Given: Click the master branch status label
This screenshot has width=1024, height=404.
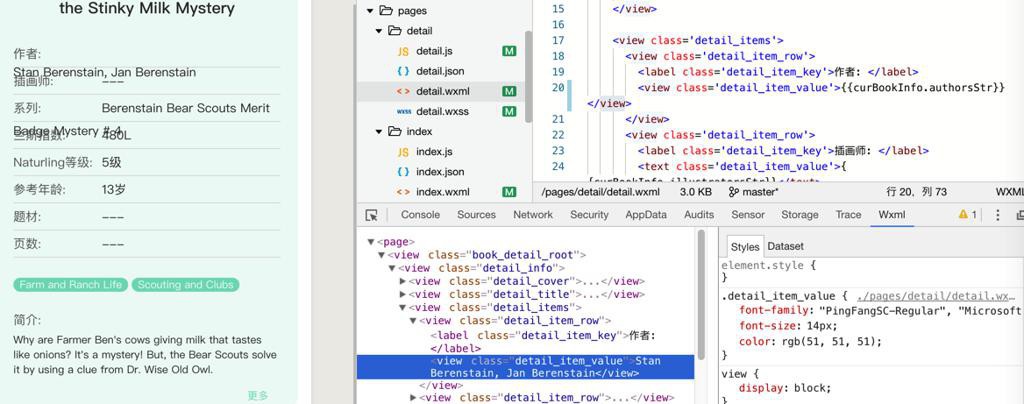Looking at the screenshot, I should tap(760, 192).
